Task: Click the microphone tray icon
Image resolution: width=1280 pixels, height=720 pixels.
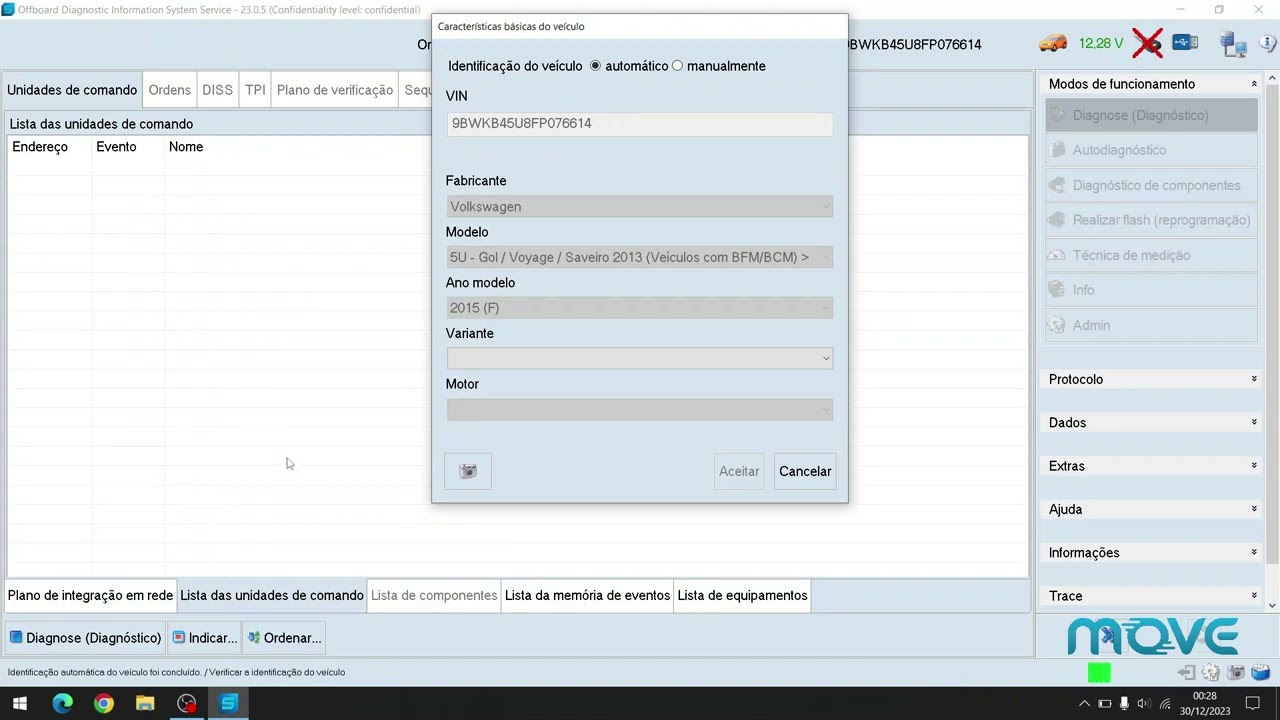Action: coord(1125,704)
